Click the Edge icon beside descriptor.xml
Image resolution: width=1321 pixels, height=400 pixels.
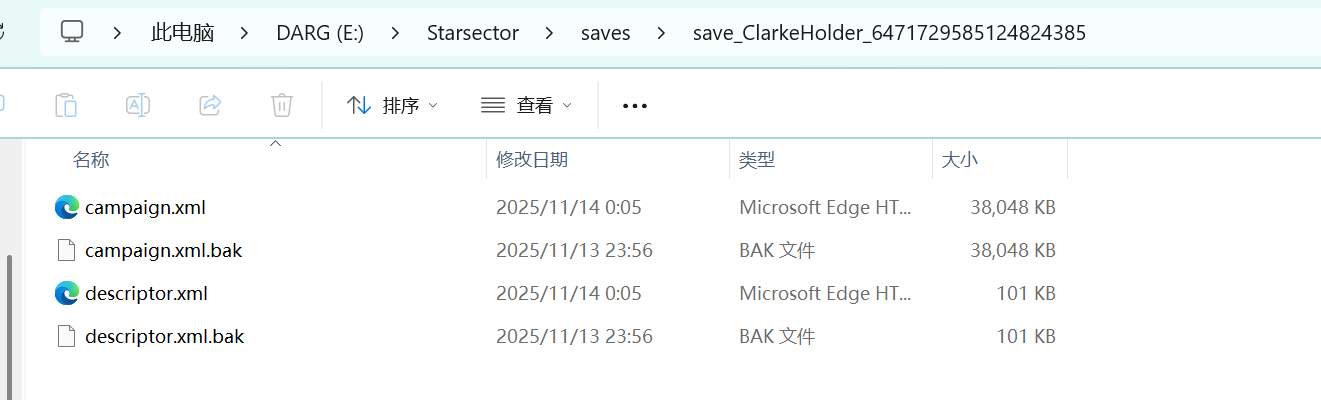pos(66,294)
